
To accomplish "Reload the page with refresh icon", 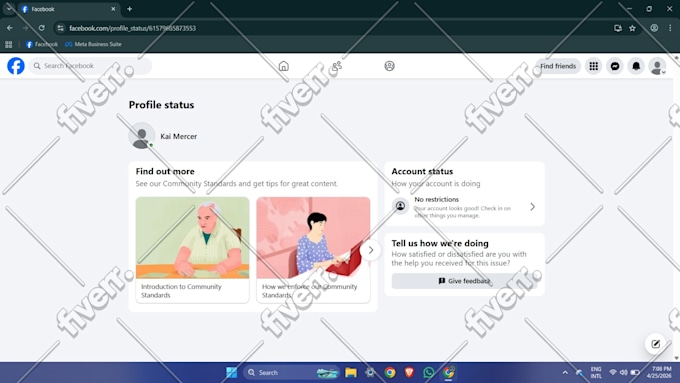I will click(x=41, y=28).
